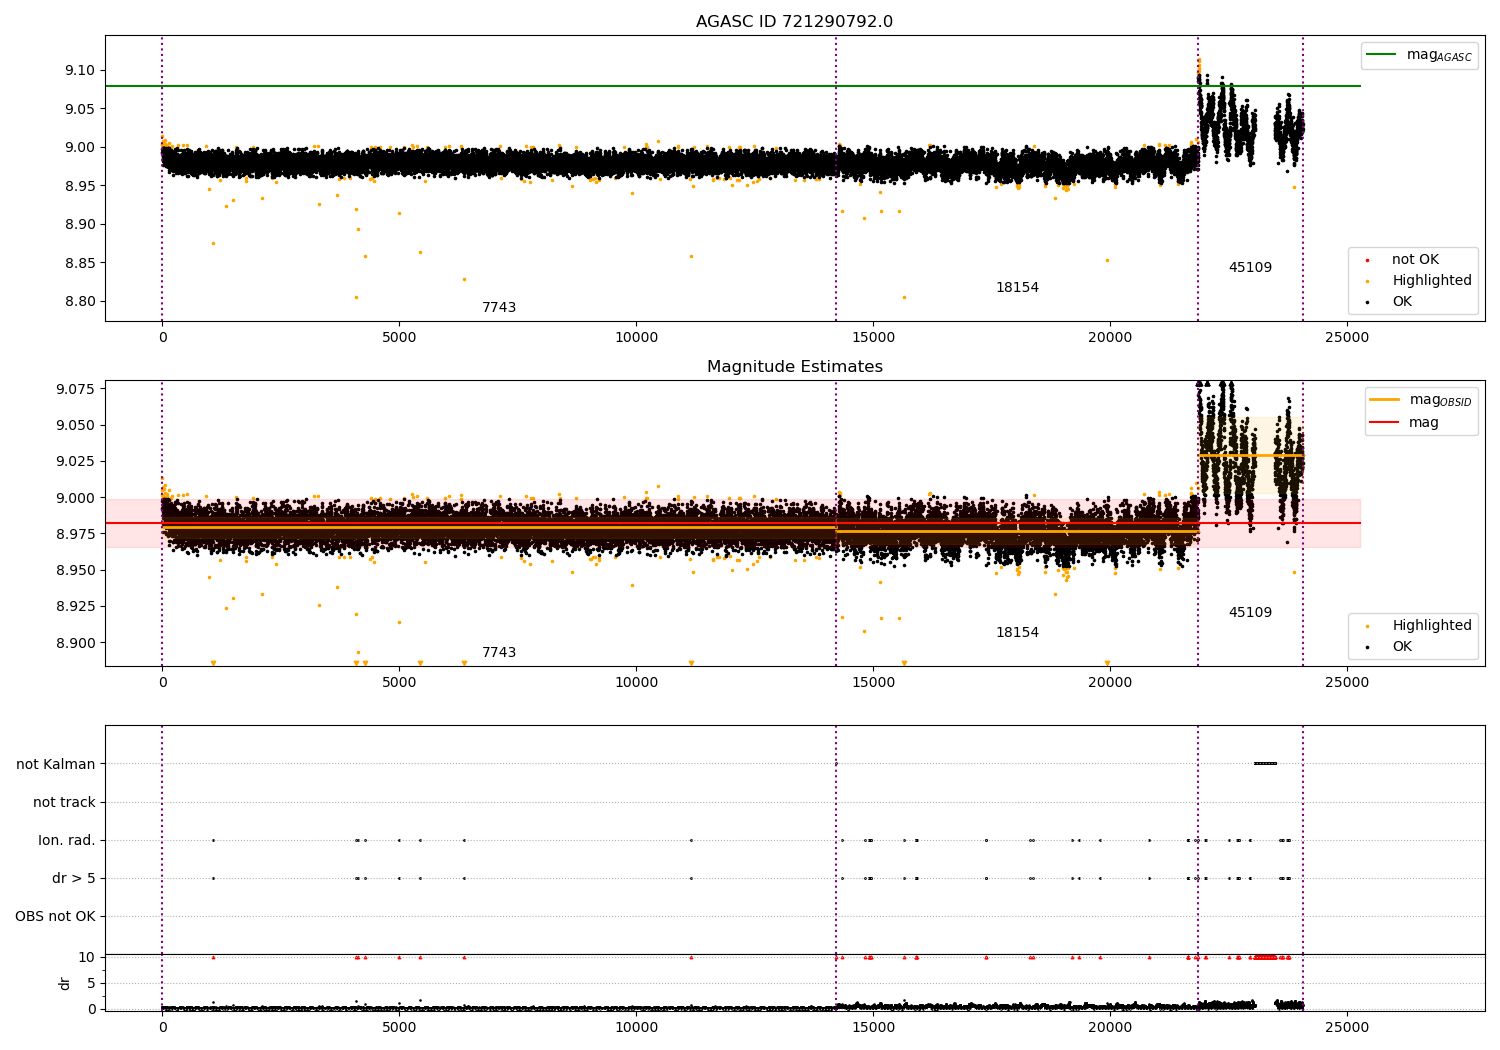The image size is (1500, 1050).
Task: Click the '10' tick on the dr axis
Action: pos(87,957)
